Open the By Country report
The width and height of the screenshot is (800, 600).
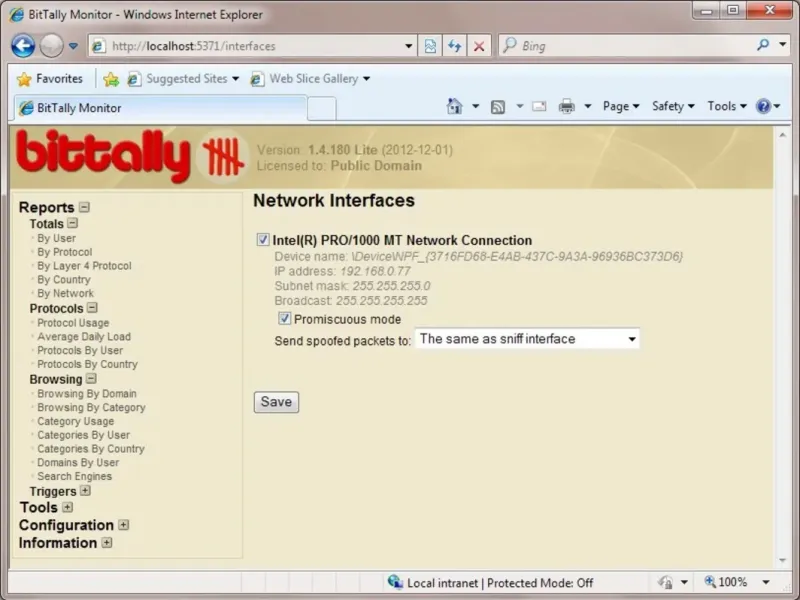[64, 280]
